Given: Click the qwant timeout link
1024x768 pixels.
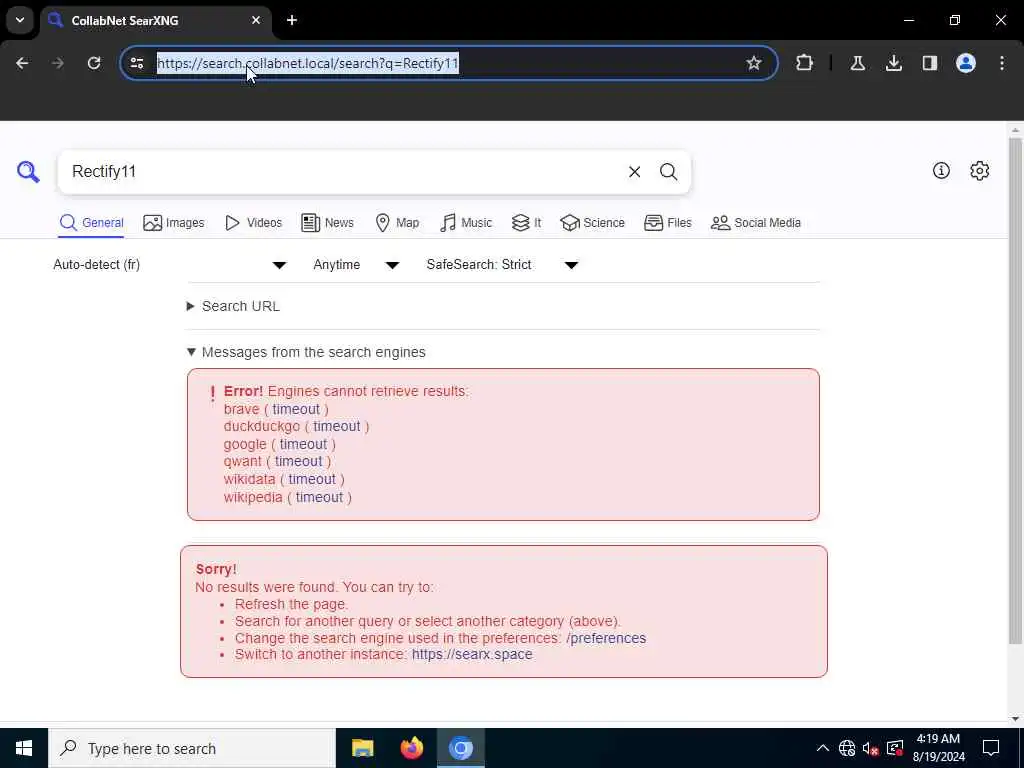Looking at the screenshot, I should click(x=298, y=461).
